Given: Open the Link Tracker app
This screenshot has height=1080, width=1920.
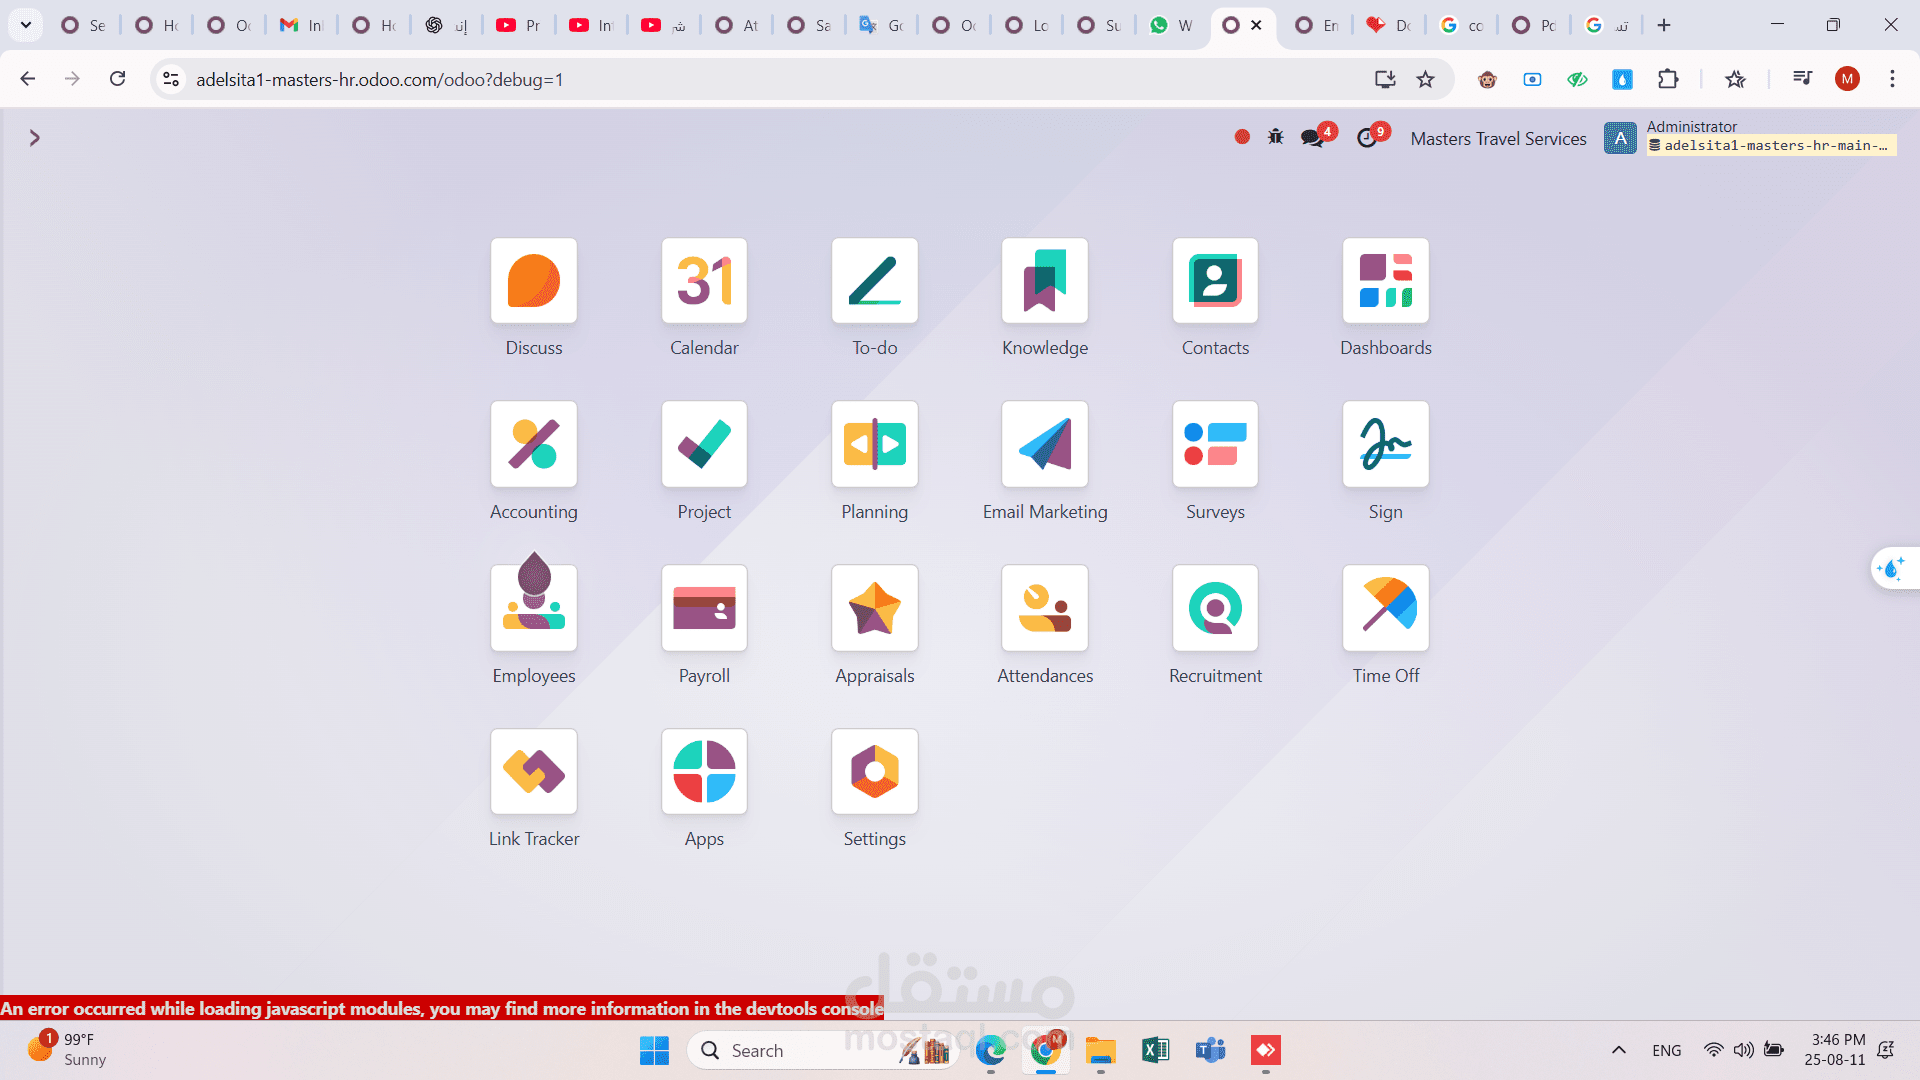Looking at the screenshot, I should pyautogui.click(x=534, y=772).
